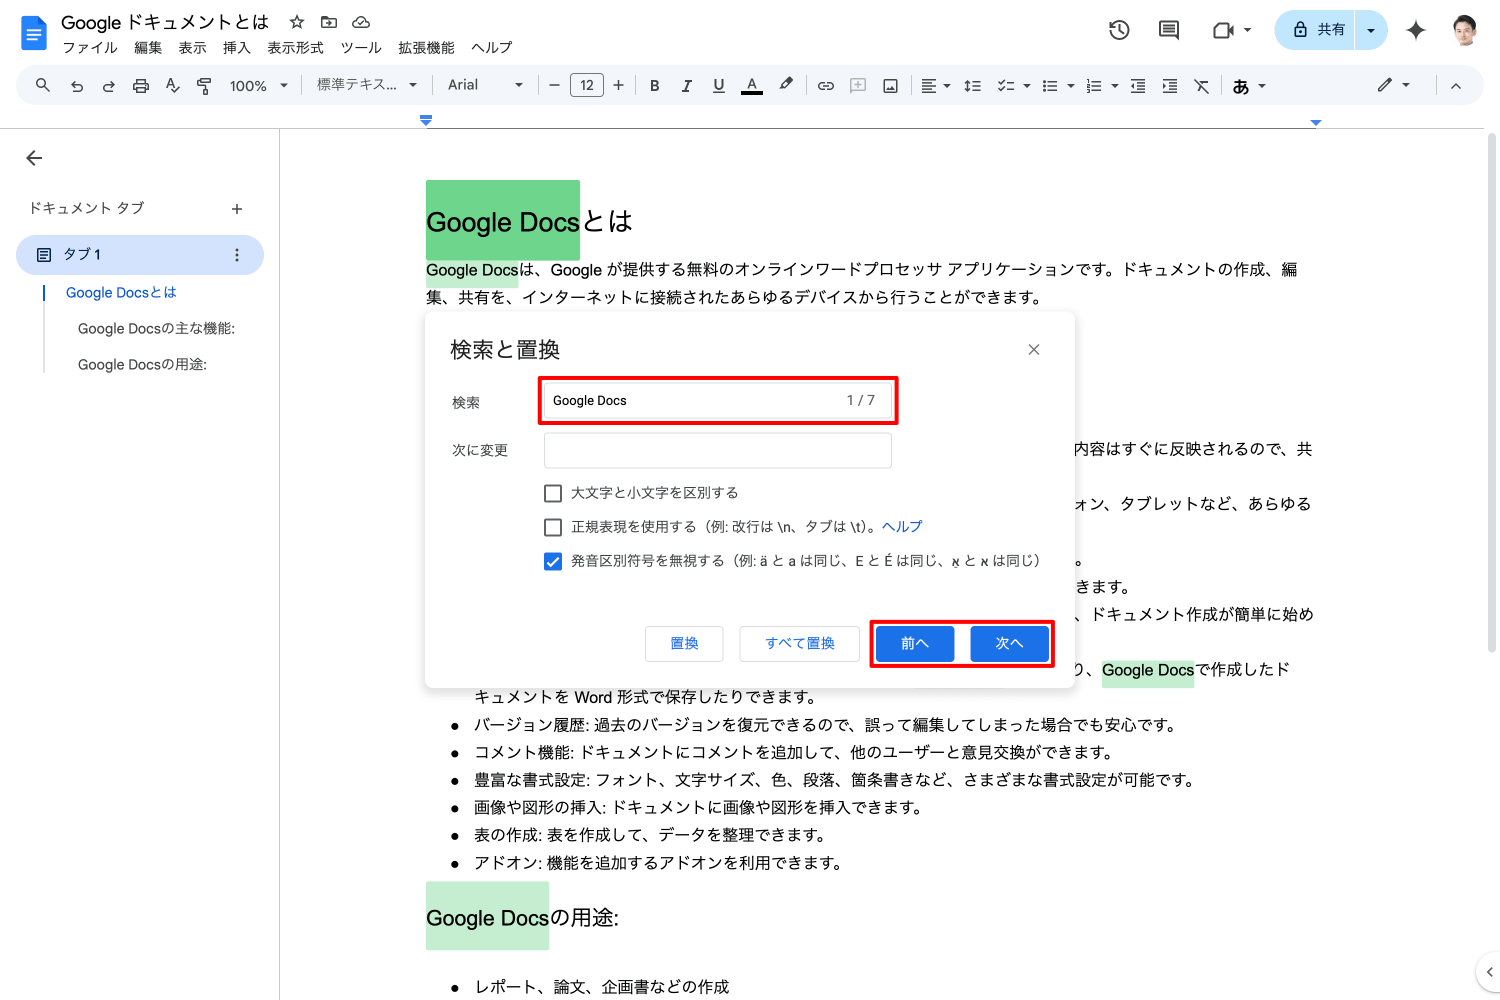Toggle 正規表現を使用する checkbox
The width and height of the screenshot is (1500, 1000).
click(553, 527)
